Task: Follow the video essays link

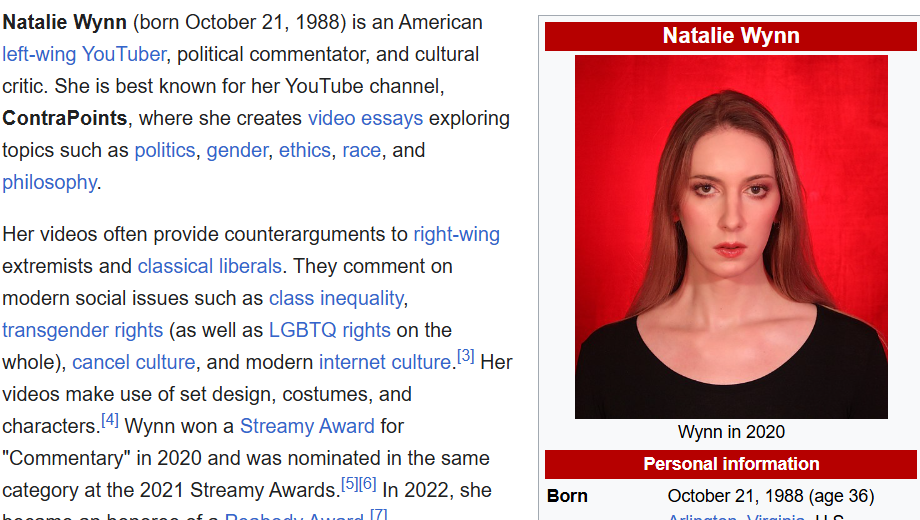Action: (366, 119)
